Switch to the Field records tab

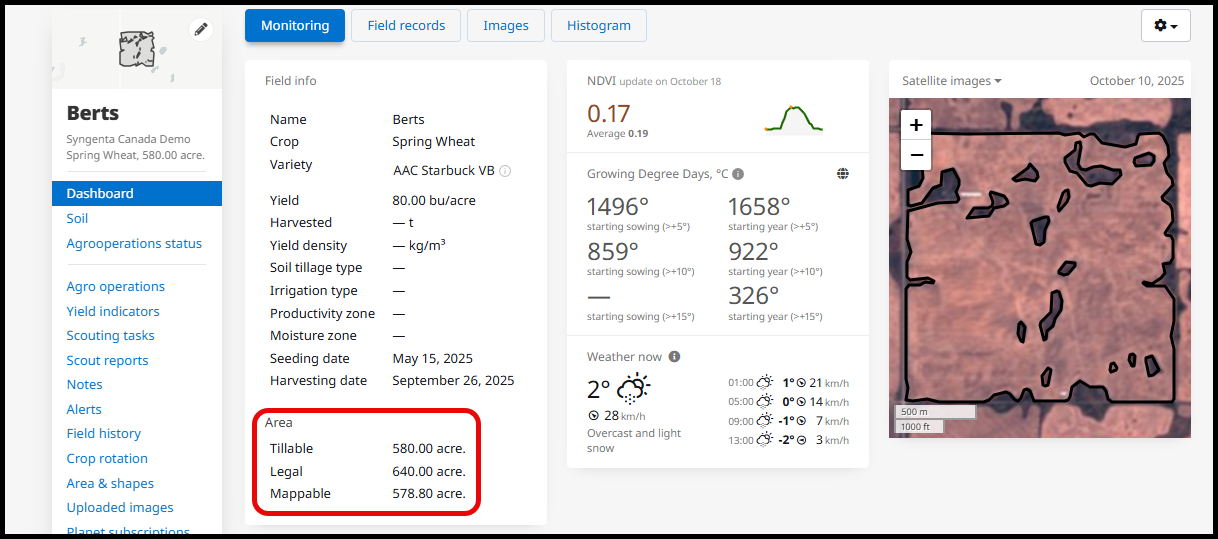(x=405, y=26)
